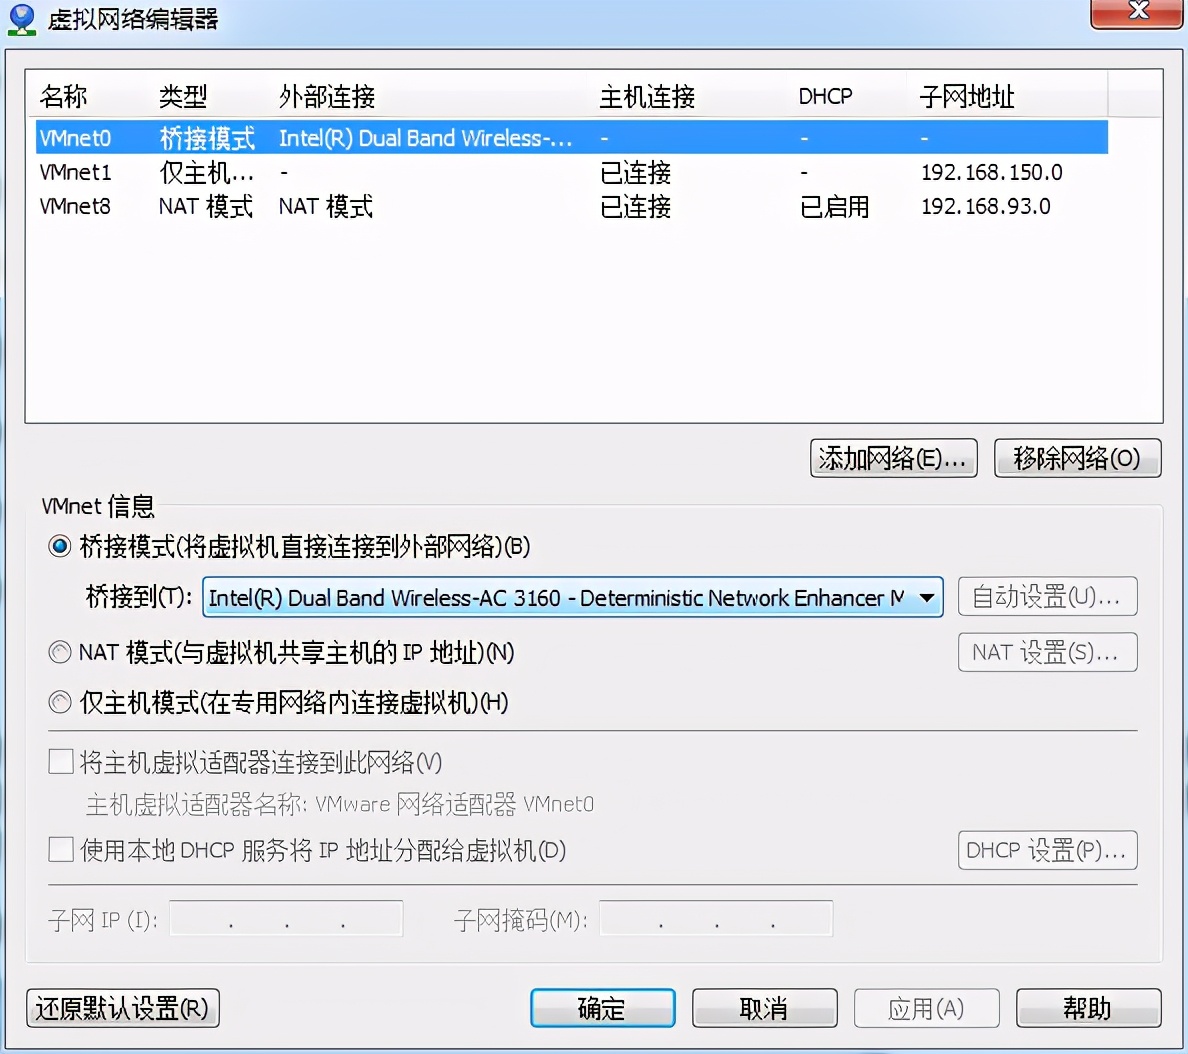
Task: Open the DHCP 设置(P) dialog
Action: 1047,849
